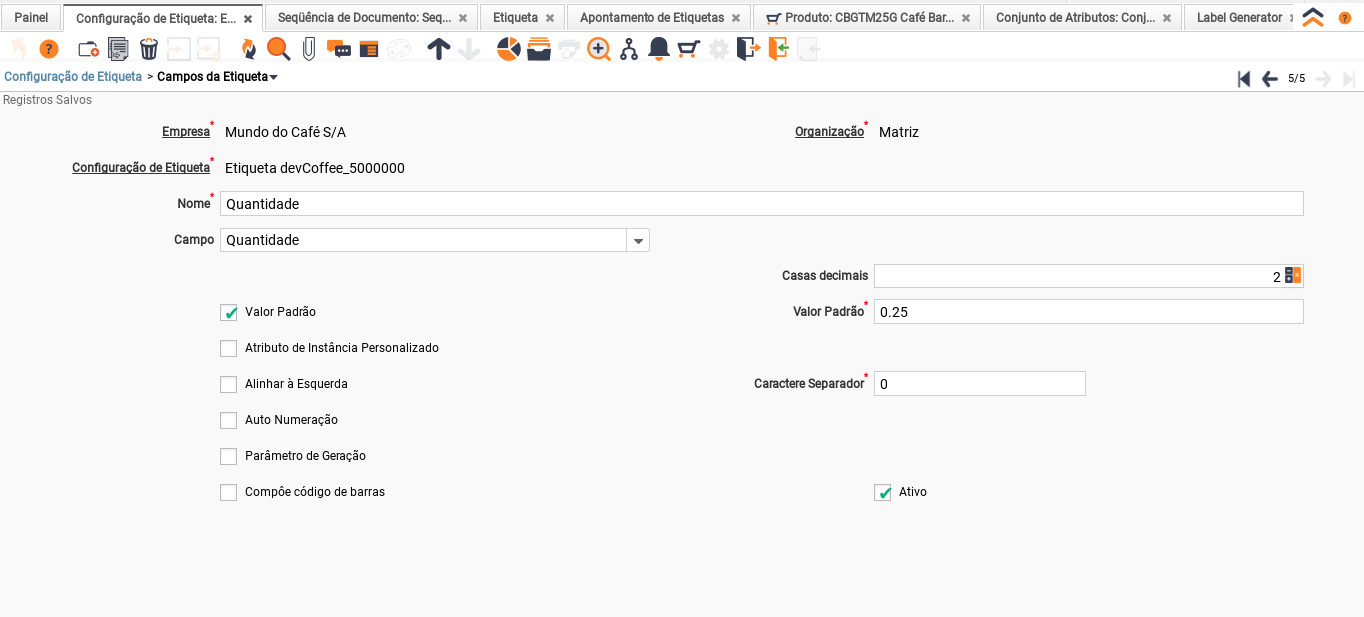Open the Campo dropdown arrow

638,240
